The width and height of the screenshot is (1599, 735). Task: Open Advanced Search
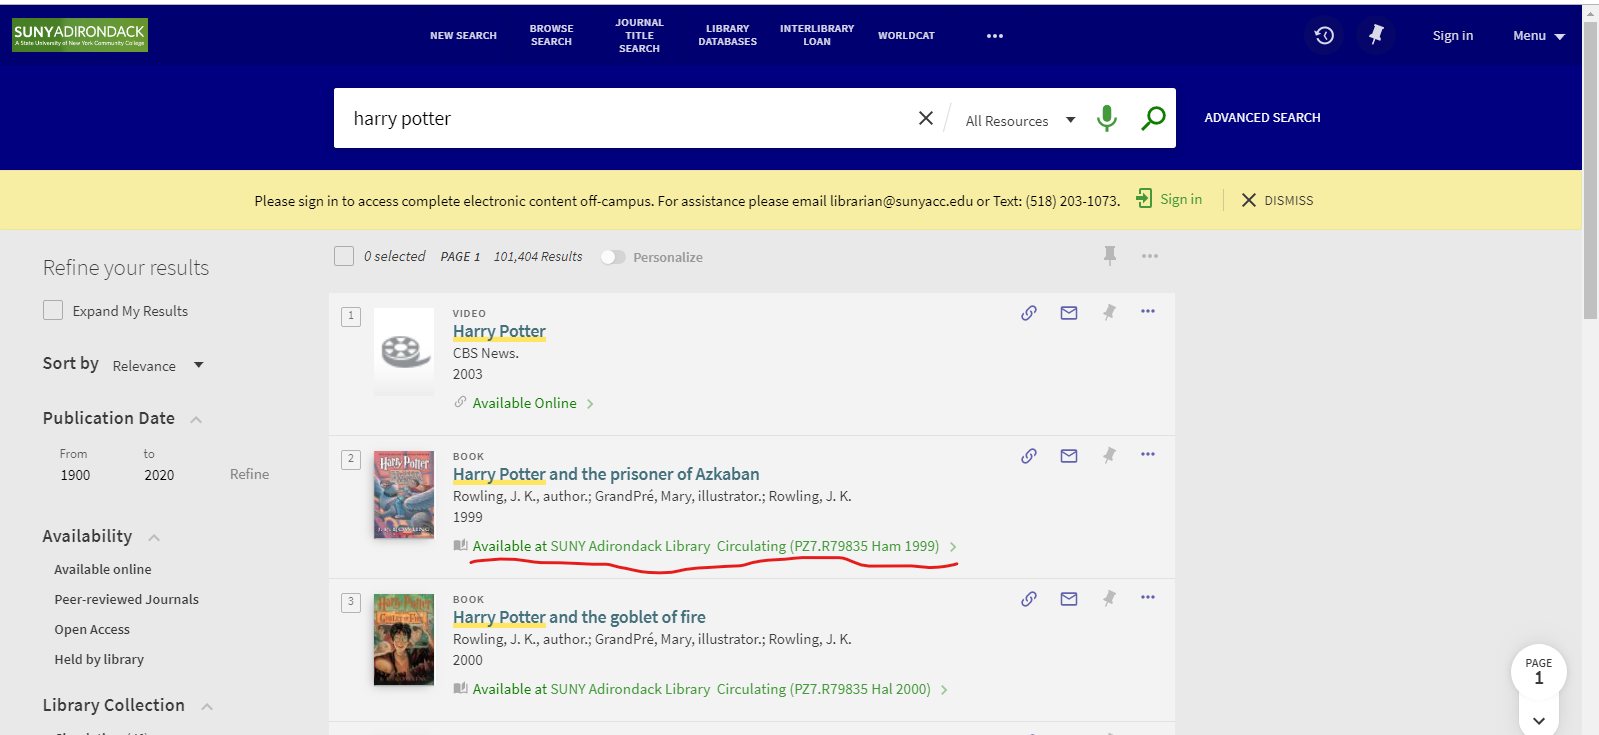1262,118
